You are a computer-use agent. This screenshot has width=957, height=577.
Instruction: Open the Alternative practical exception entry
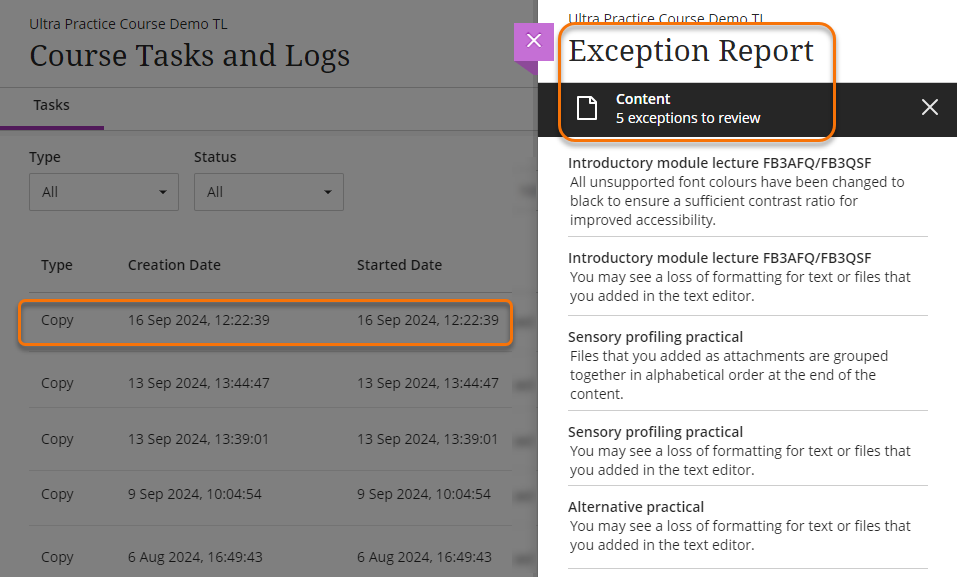pyautogui.click(x=636, y=507)
